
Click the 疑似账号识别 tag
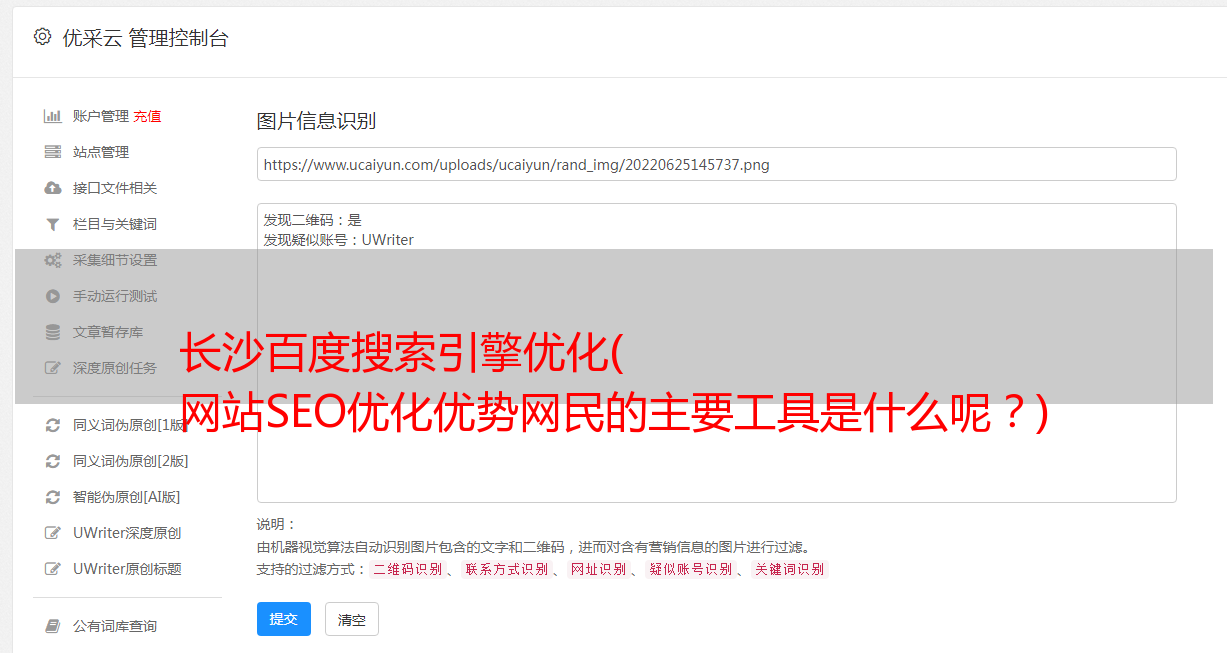point(691,569)
